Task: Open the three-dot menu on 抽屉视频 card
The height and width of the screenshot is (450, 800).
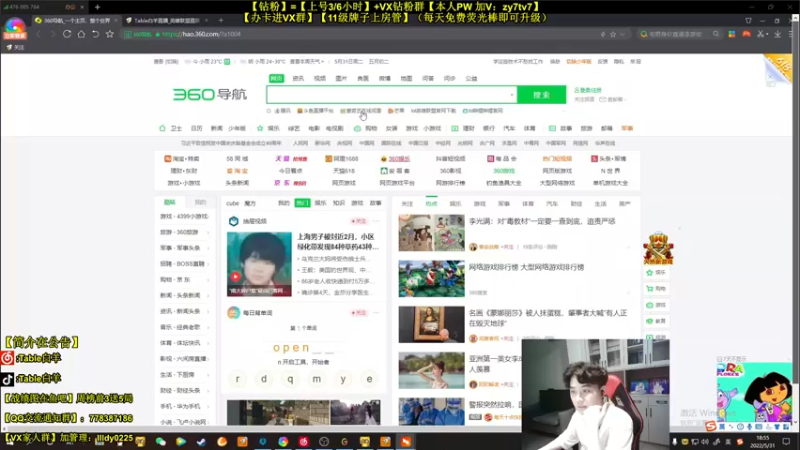Action: coord(376,221)
